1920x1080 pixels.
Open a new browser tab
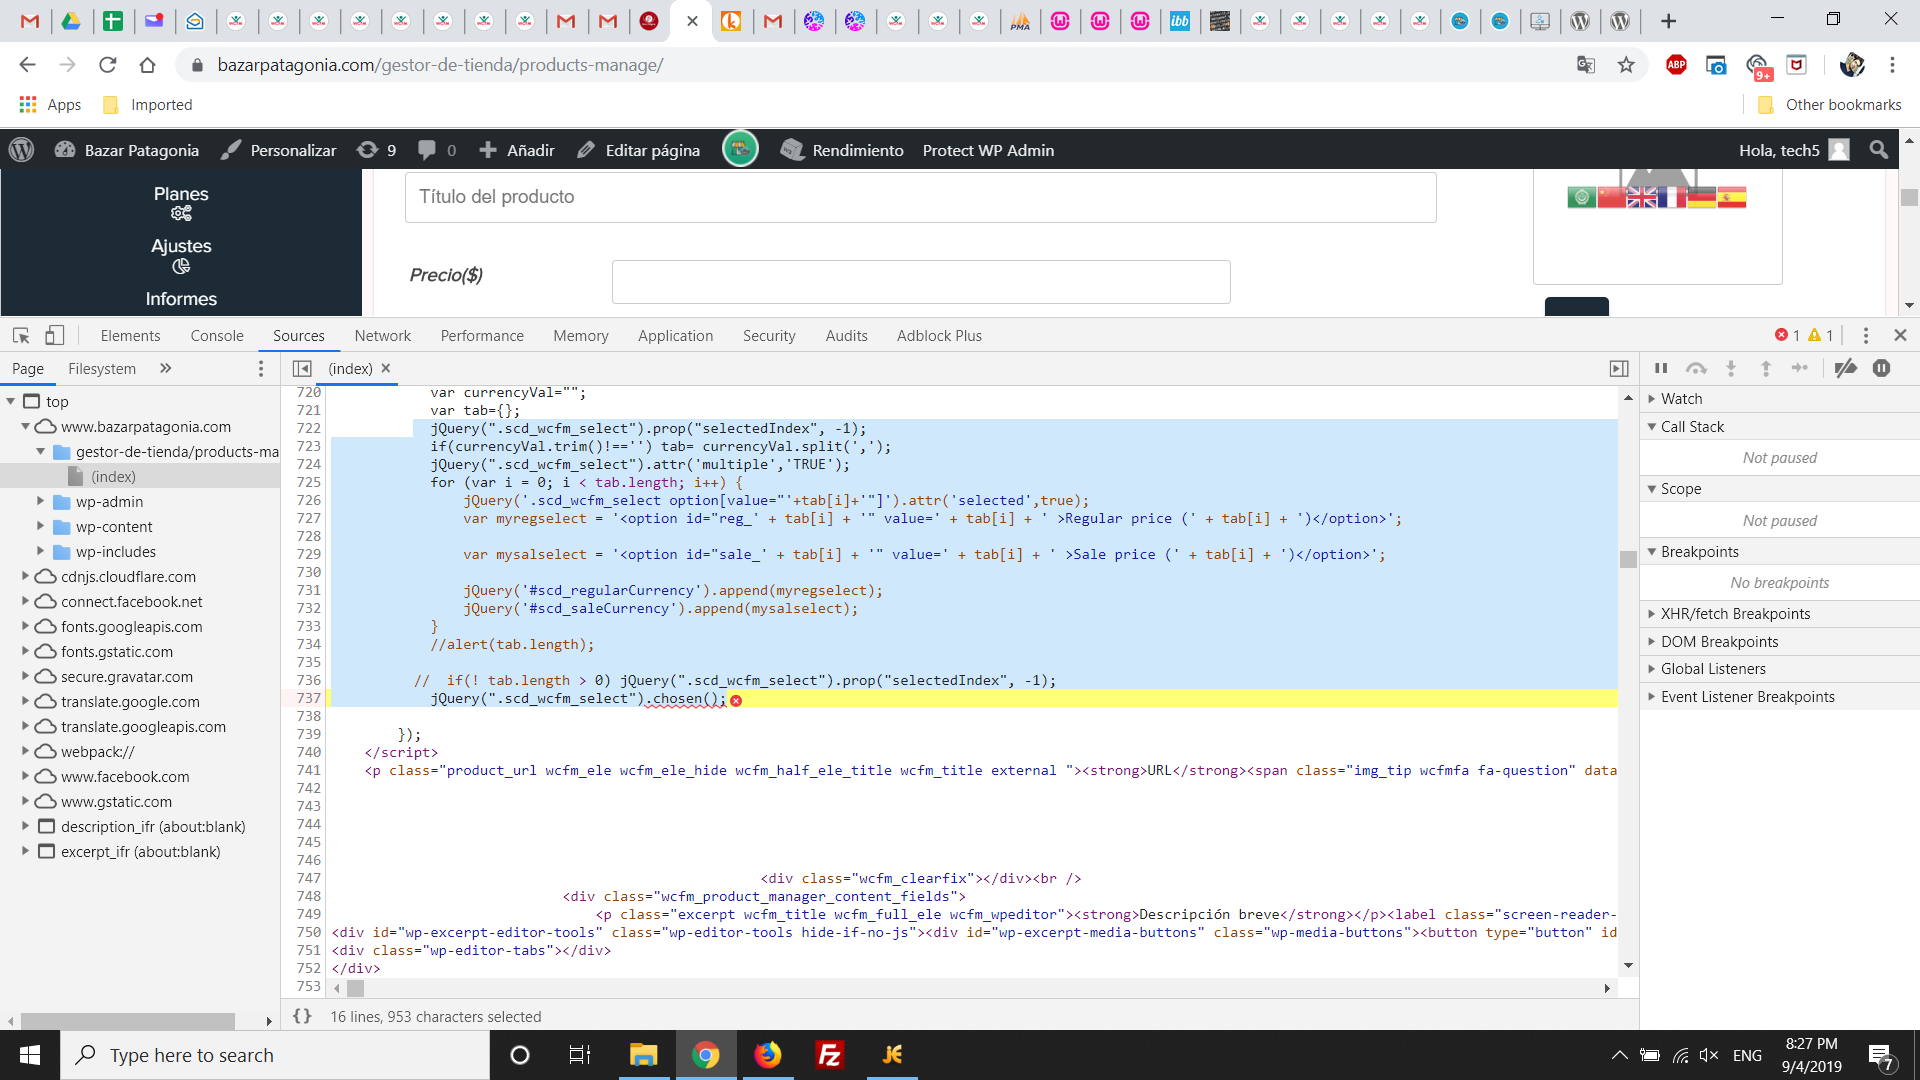(1668, 21)
